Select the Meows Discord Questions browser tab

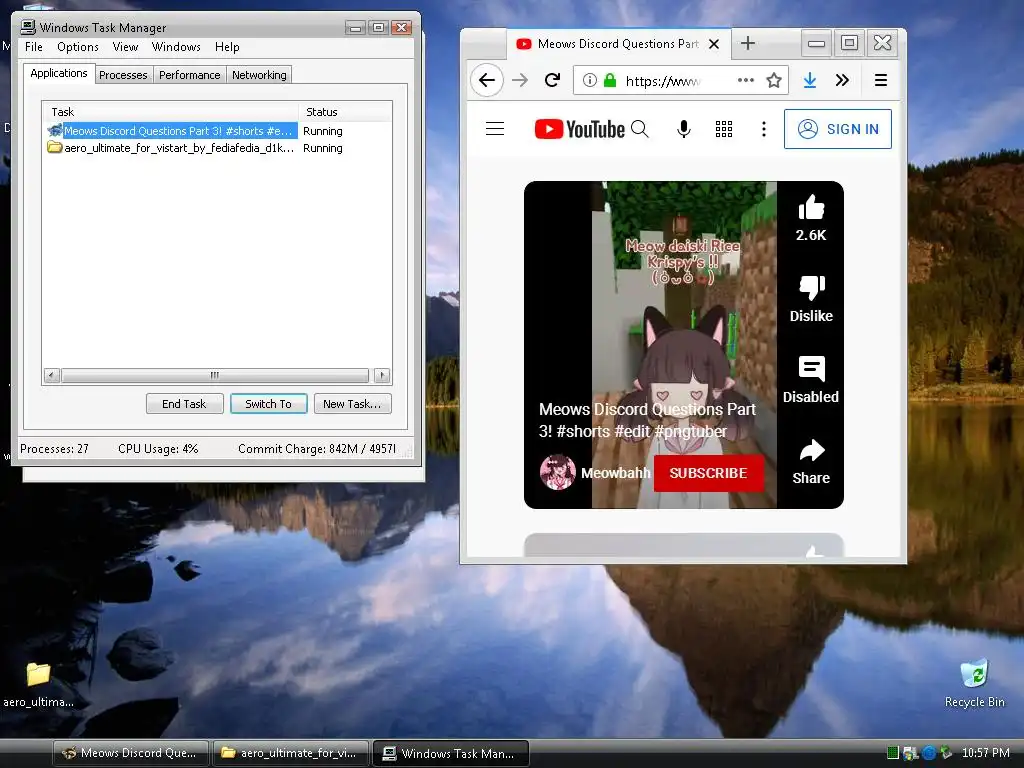coord(617,44)
